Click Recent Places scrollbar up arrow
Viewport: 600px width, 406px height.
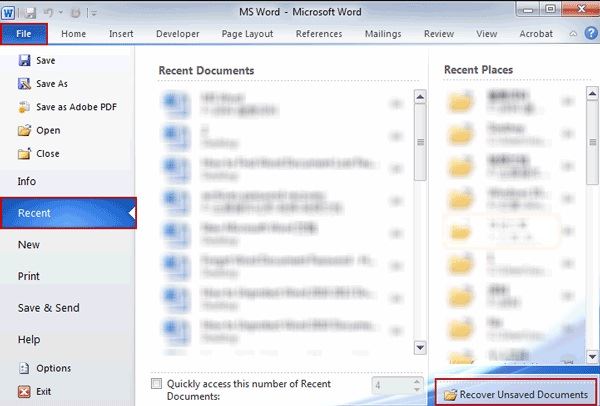pyautogui.click(x=592, y=93)
